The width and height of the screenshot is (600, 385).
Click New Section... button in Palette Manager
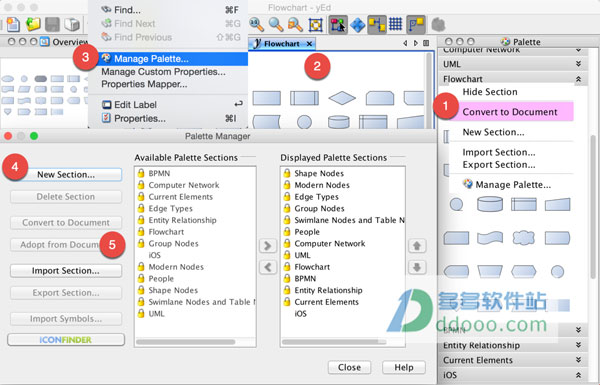66,175
